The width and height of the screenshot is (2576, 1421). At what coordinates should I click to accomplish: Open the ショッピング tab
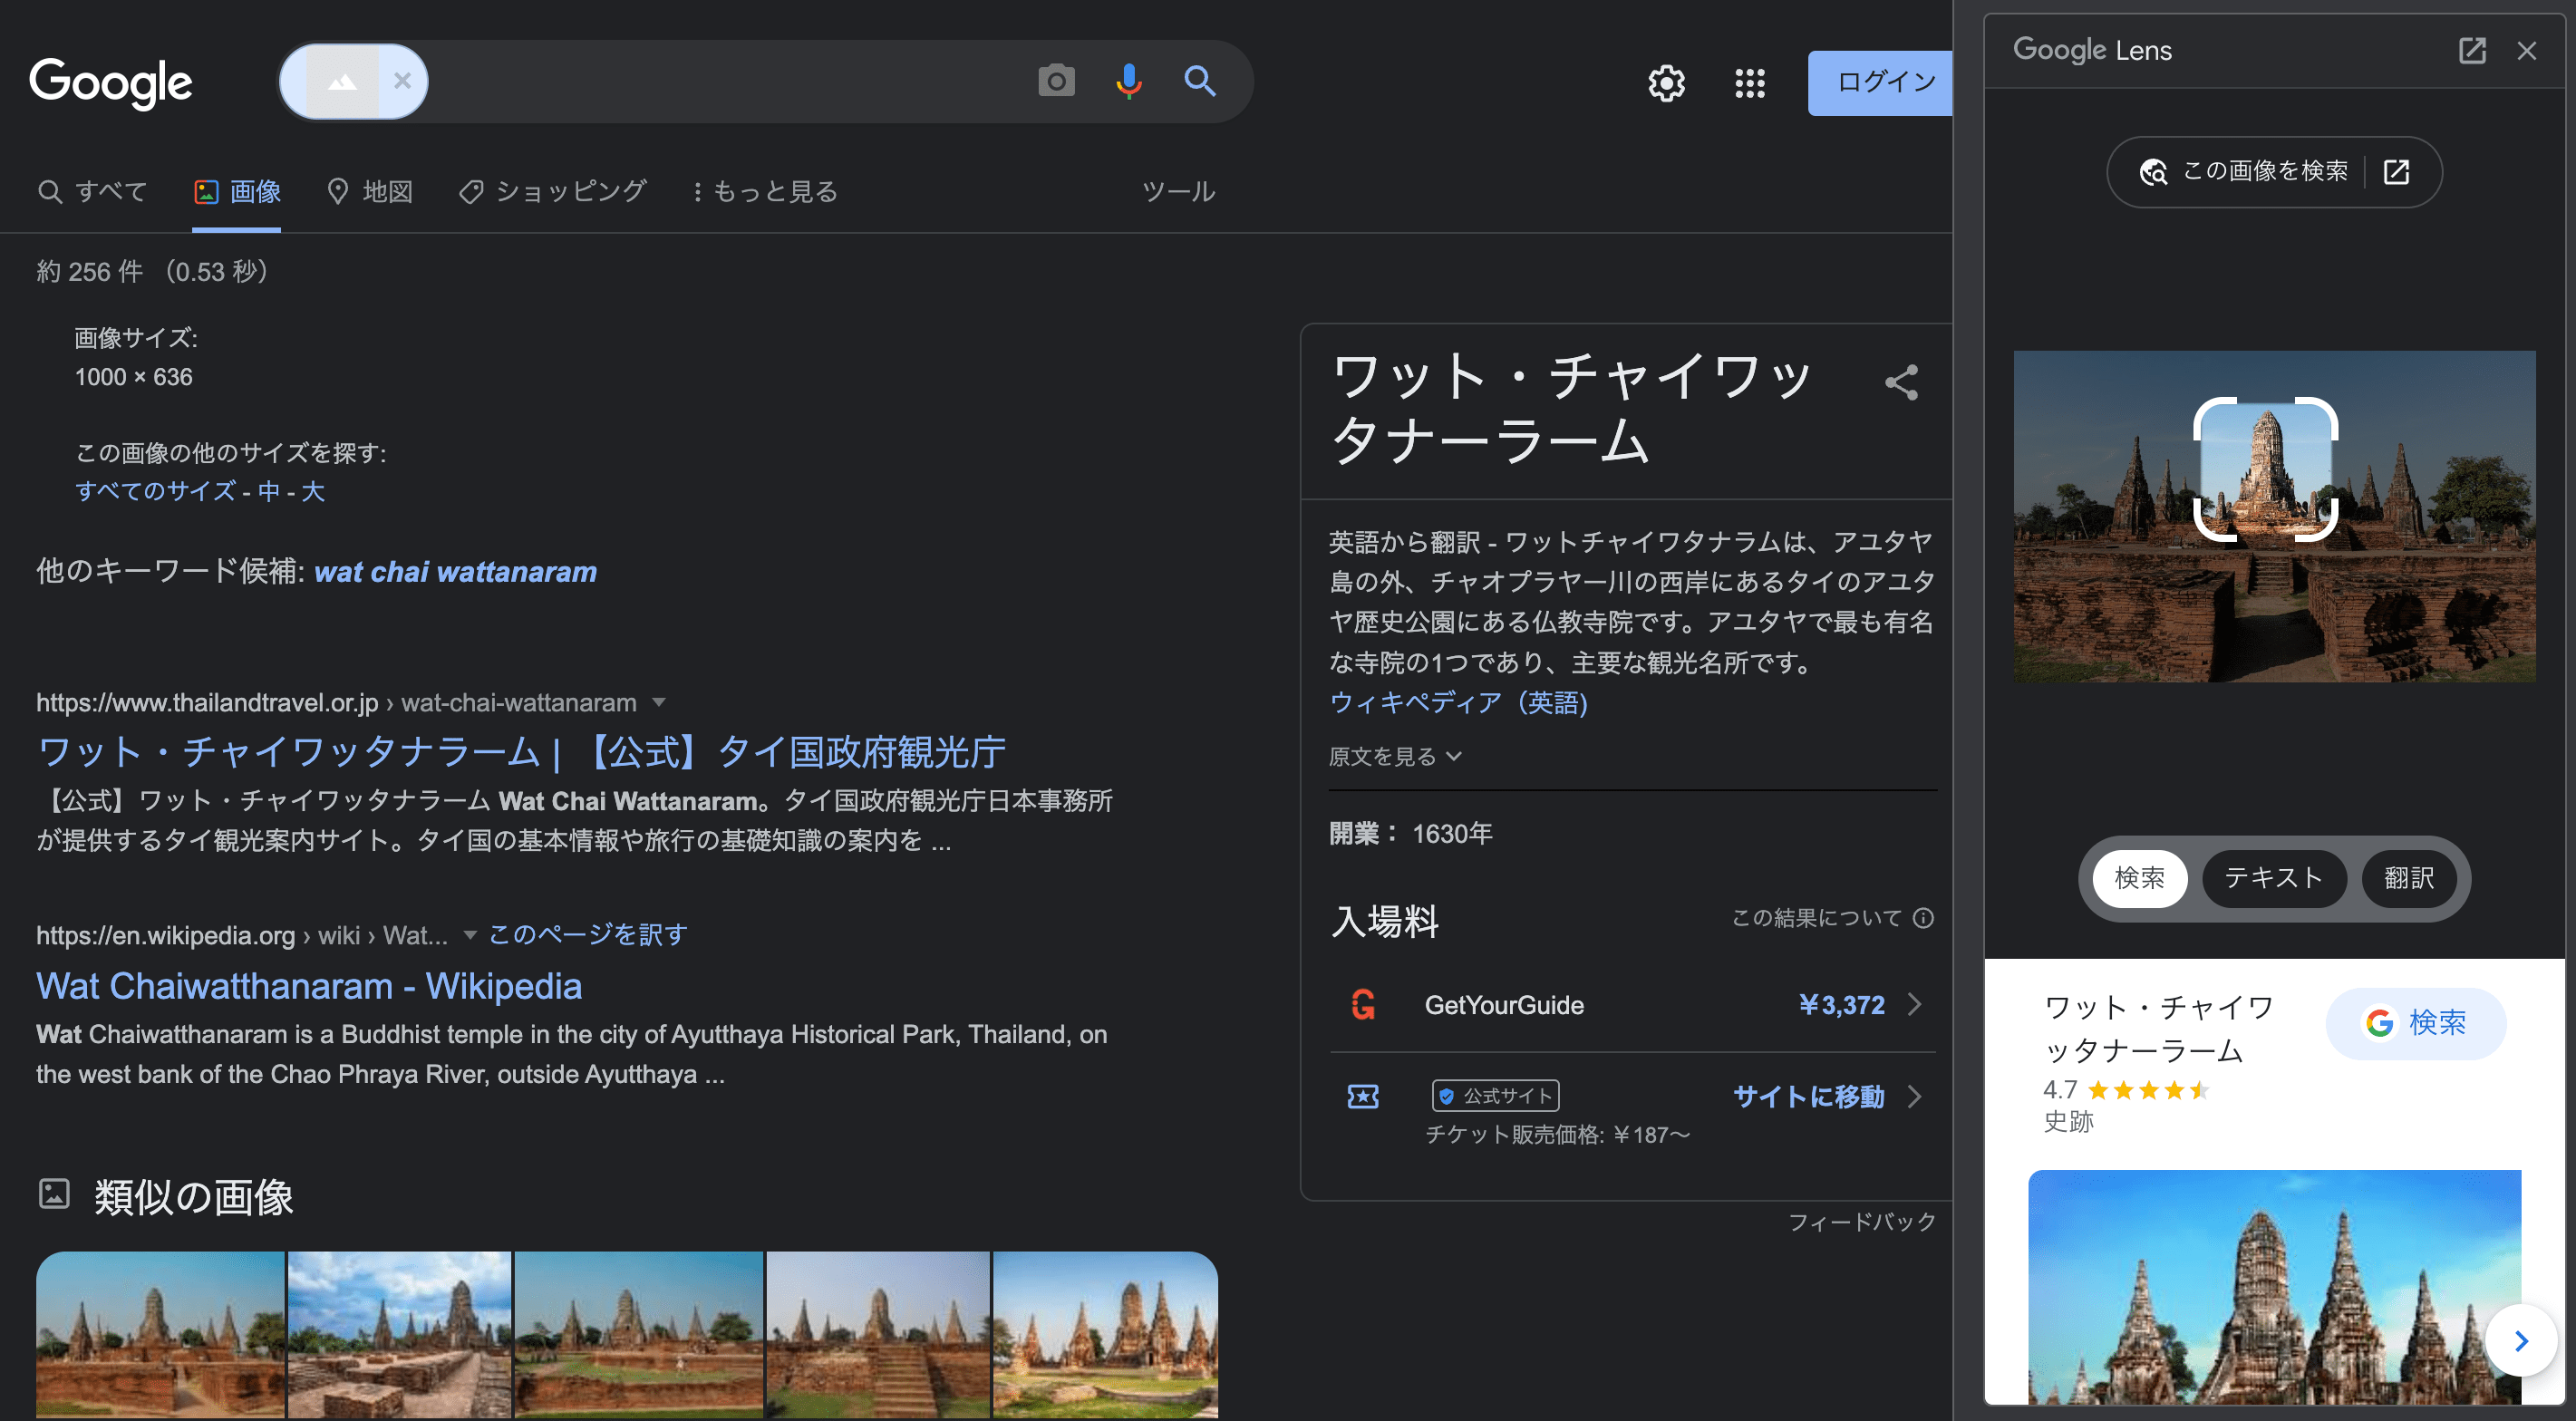[552, 191]
